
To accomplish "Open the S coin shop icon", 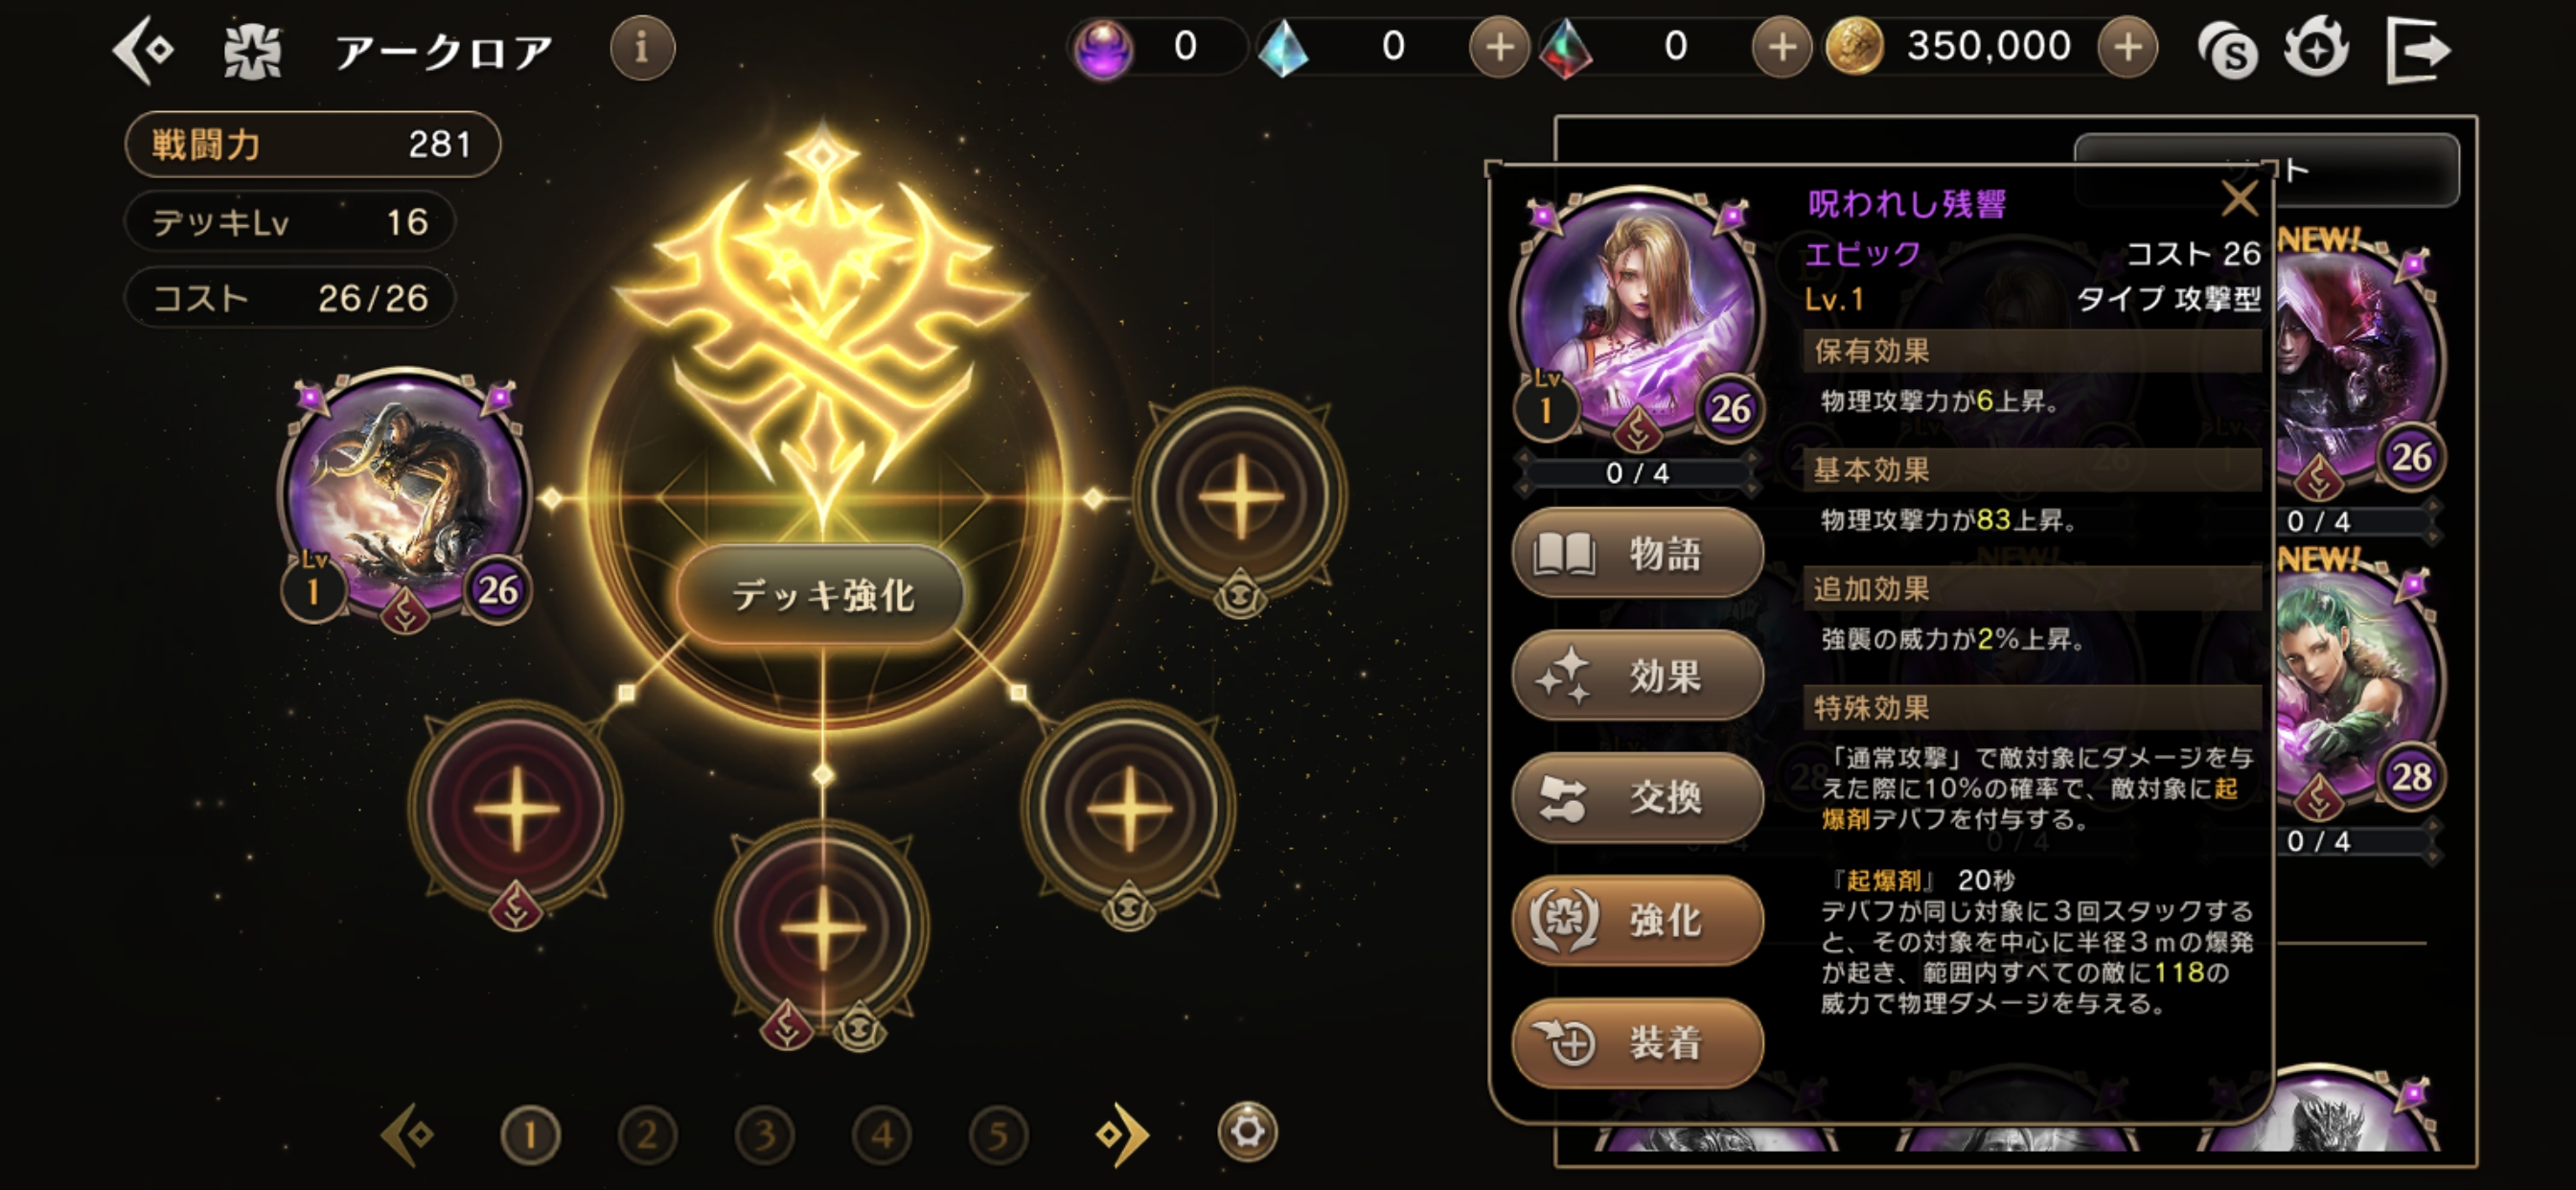I will (2226, 48).
